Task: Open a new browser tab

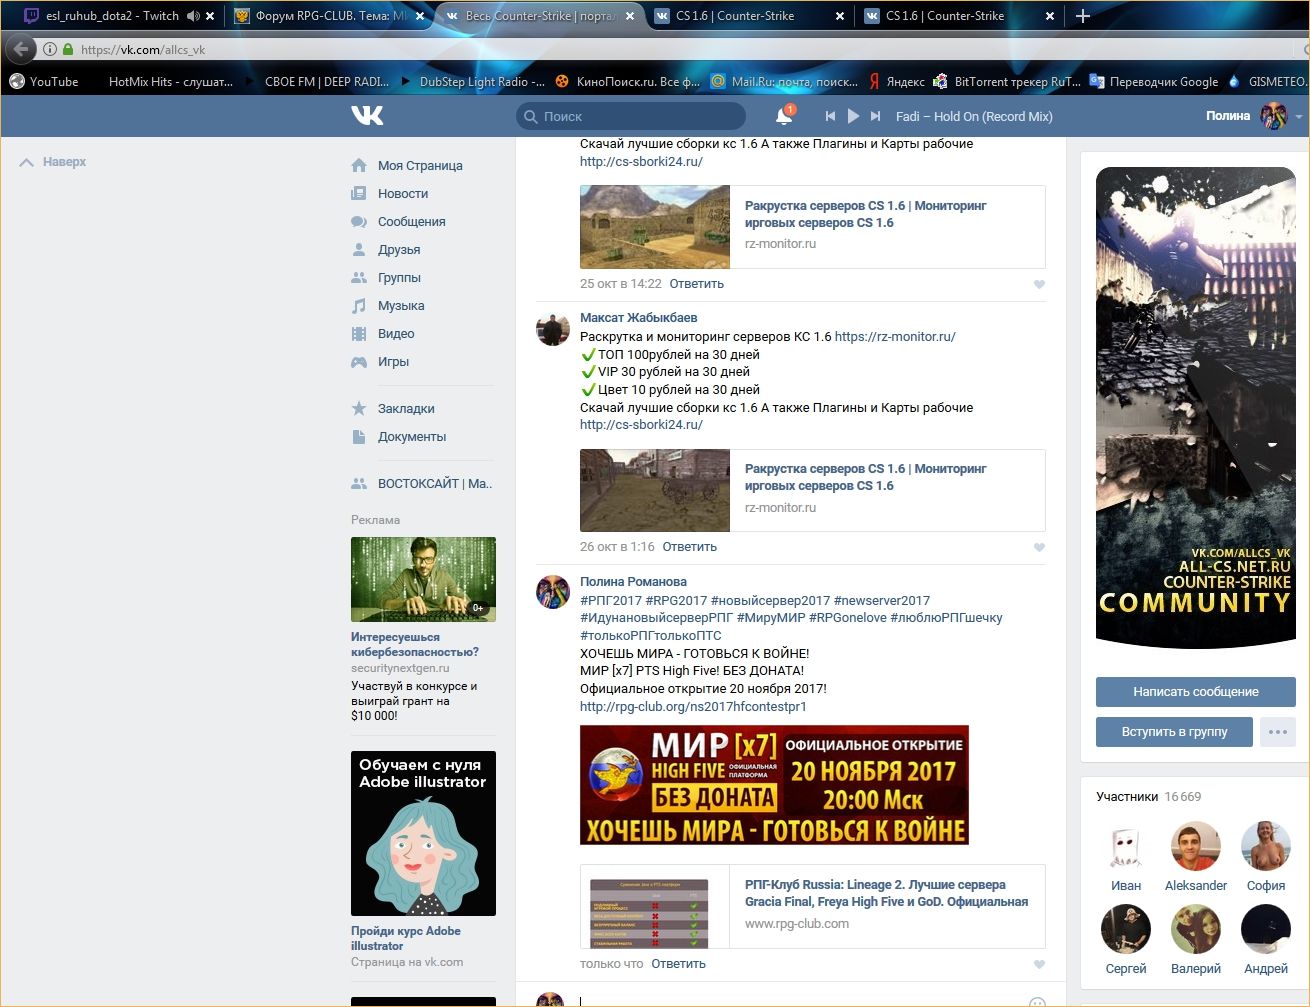Action: tap(1083, 16)
